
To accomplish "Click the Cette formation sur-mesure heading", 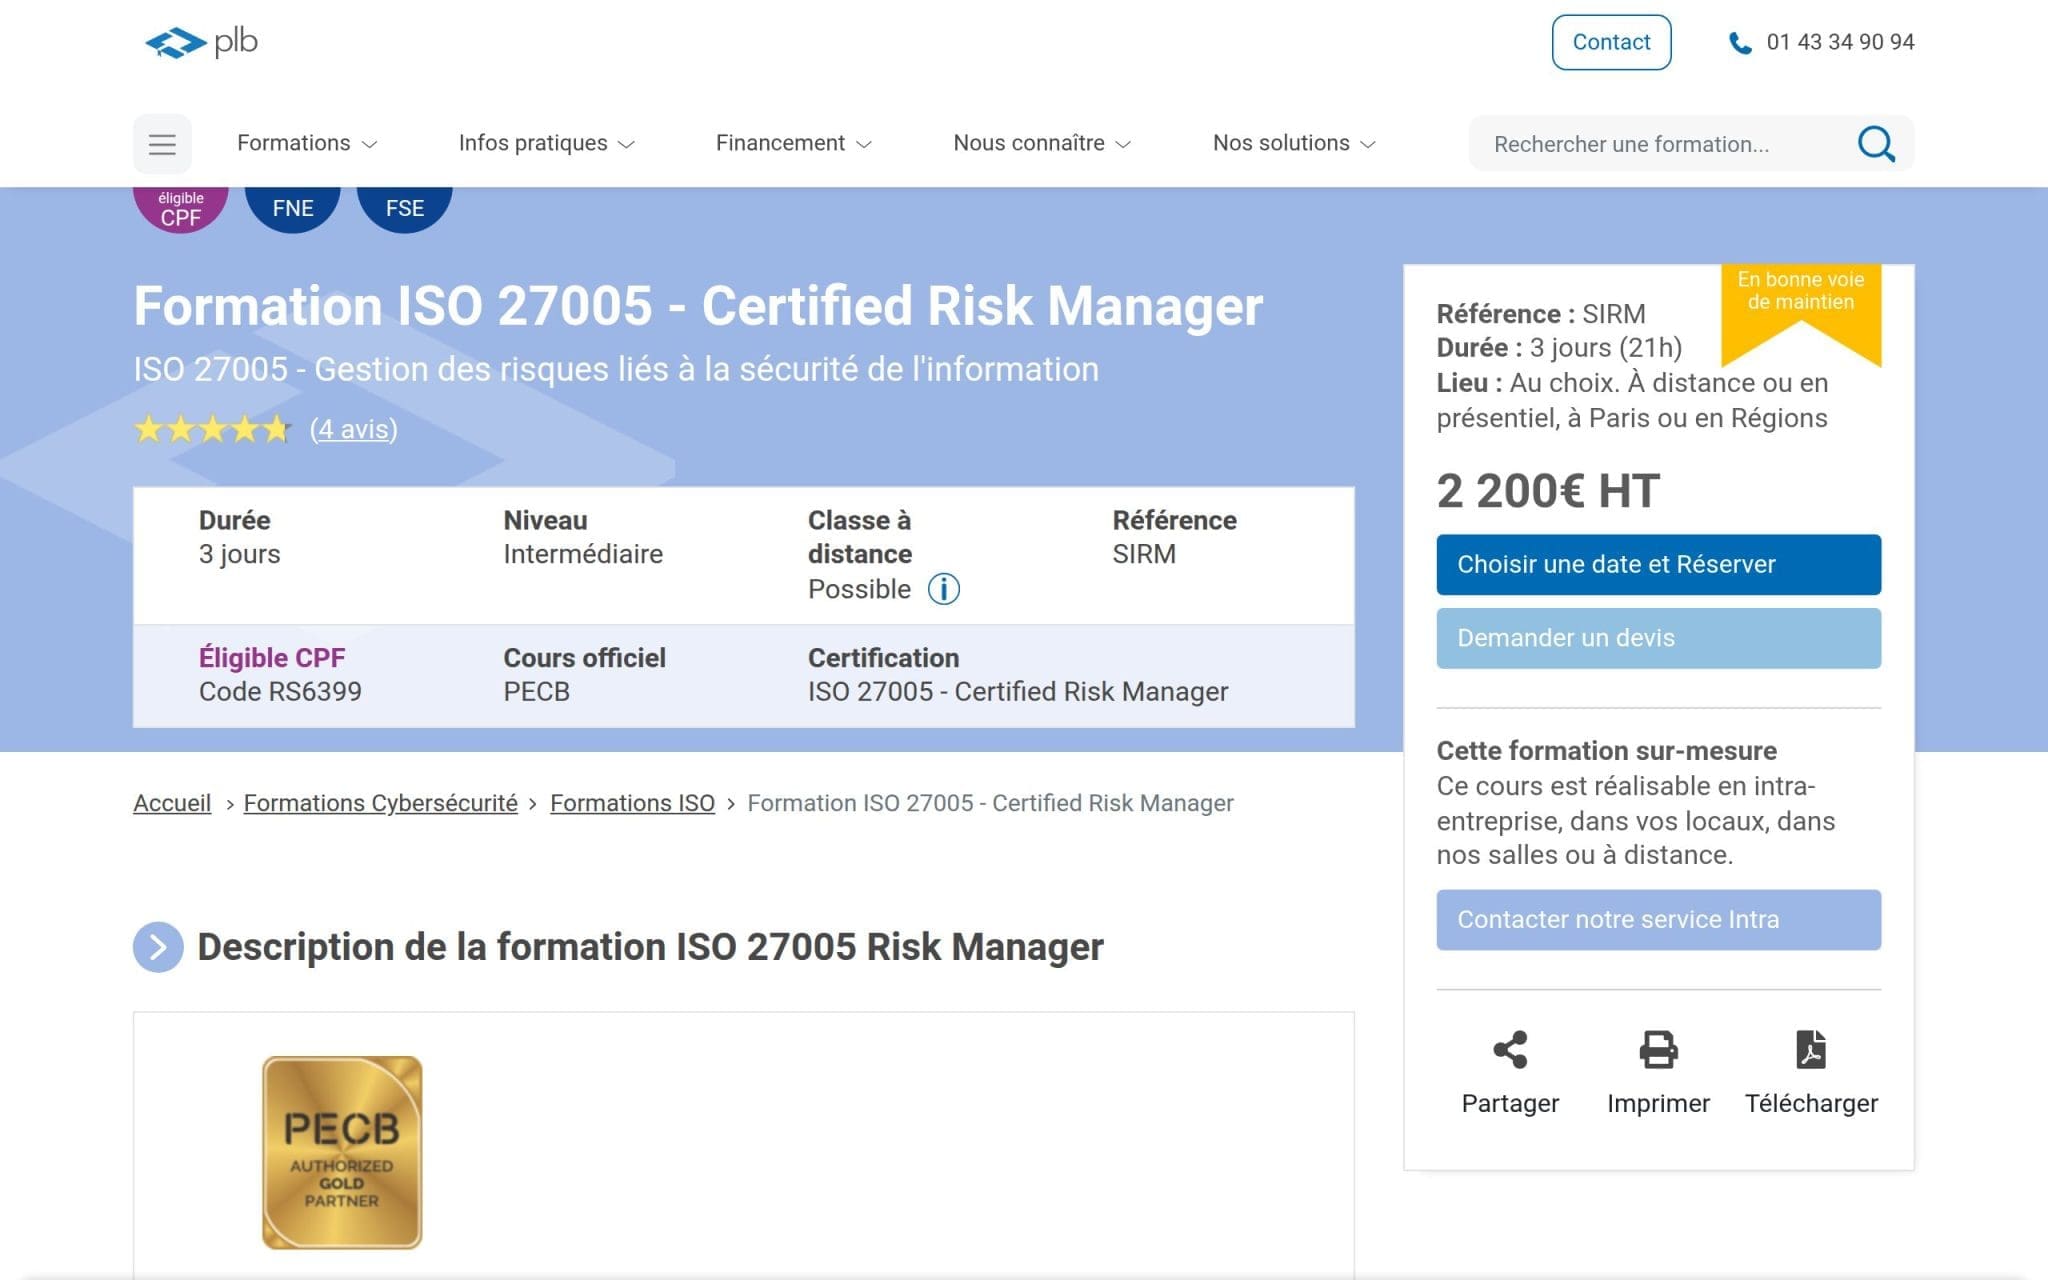I will pyautogui.click(x=1606, y=751).
